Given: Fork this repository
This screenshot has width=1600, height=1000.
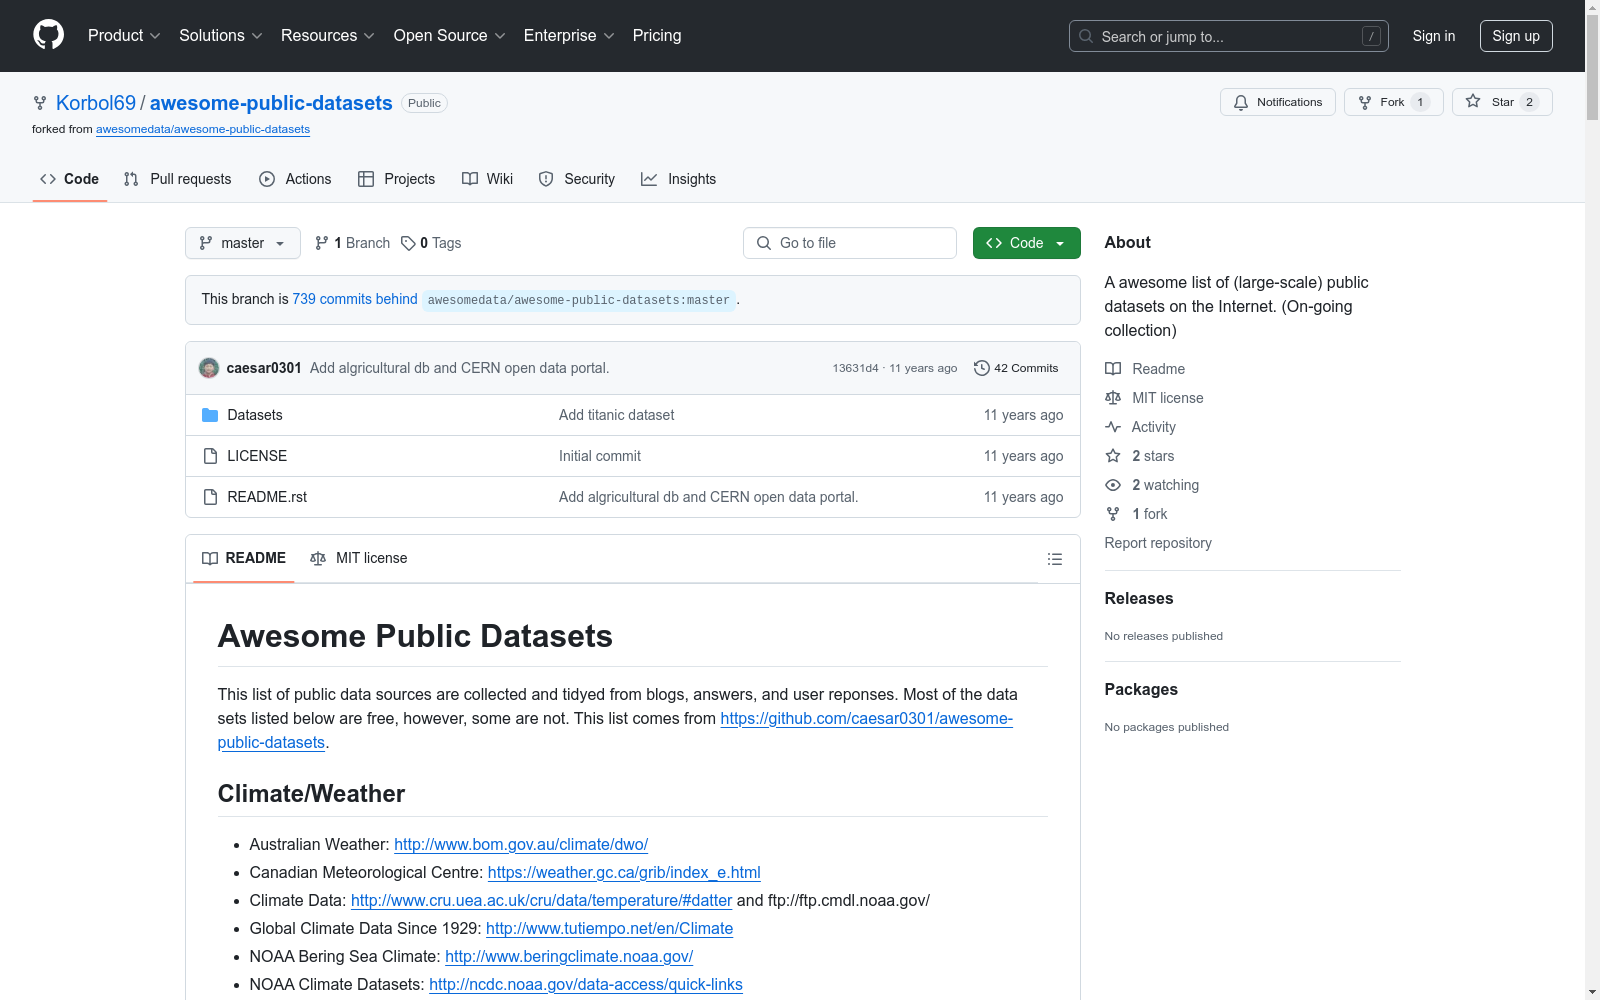Looking at the screenshot, I should coord(1393,102).
